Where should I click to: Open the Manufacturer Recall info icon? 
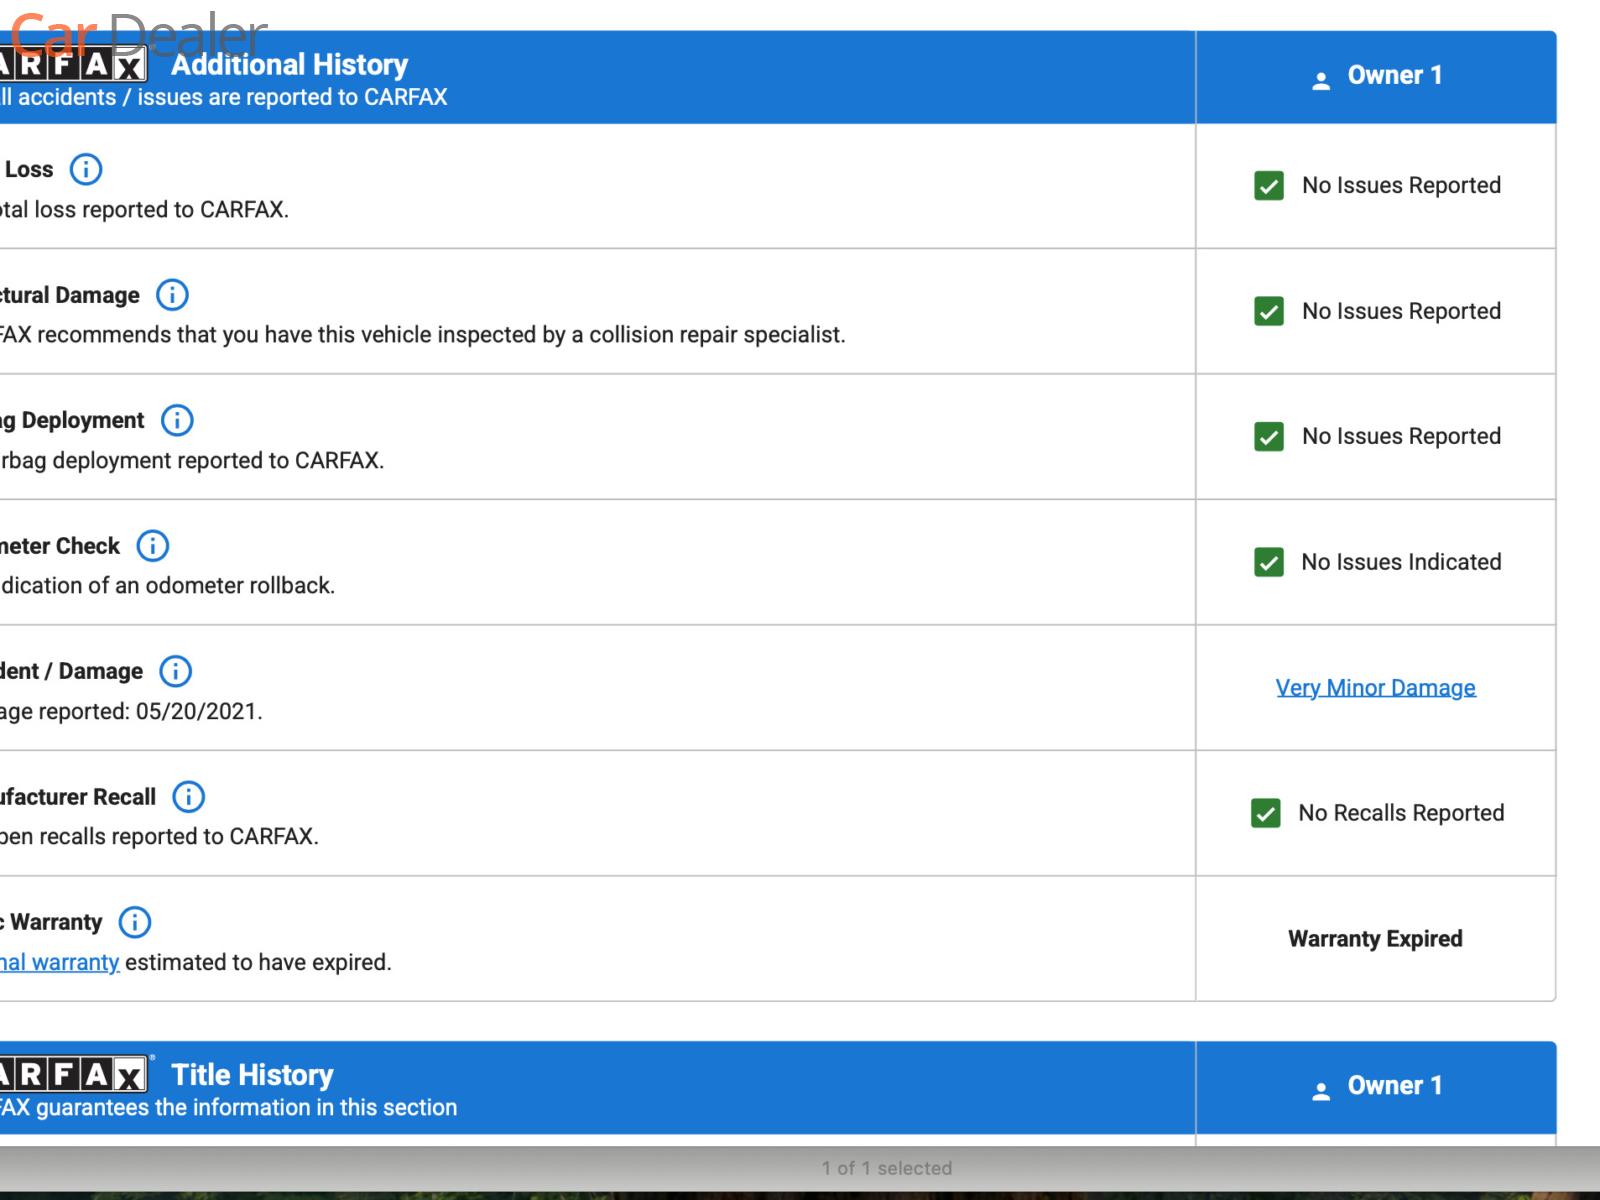(x=189, y=797)
